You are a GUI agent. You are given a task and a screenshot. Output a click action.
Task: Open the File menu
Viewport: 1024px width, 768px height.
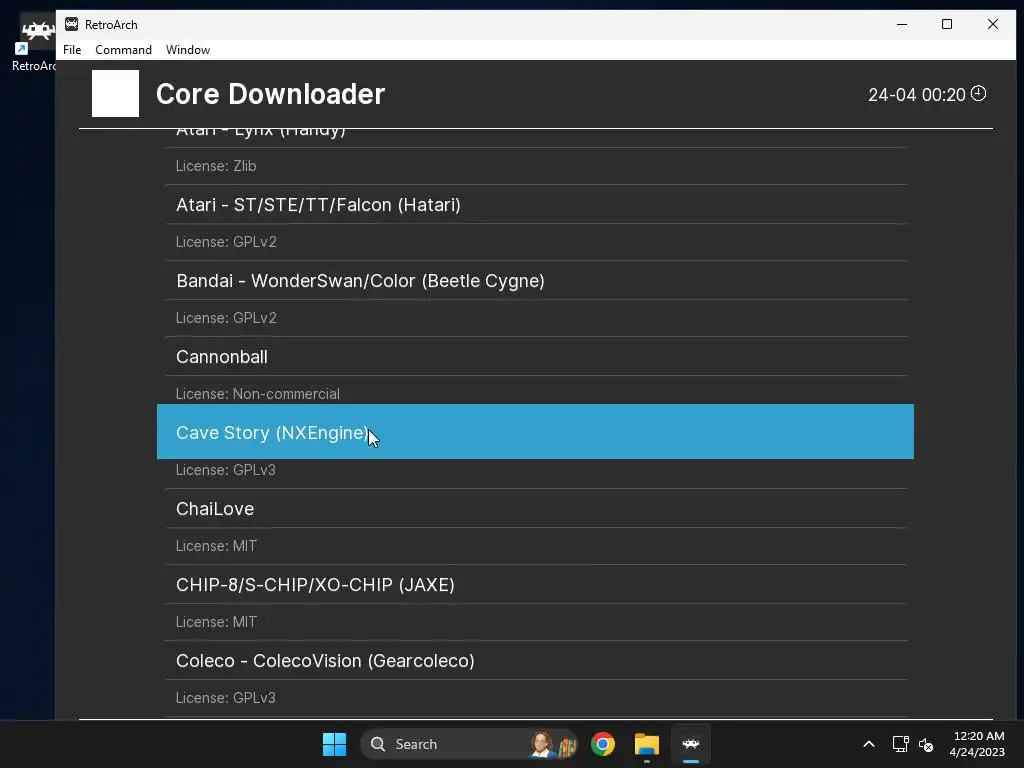tap(72, 50)
